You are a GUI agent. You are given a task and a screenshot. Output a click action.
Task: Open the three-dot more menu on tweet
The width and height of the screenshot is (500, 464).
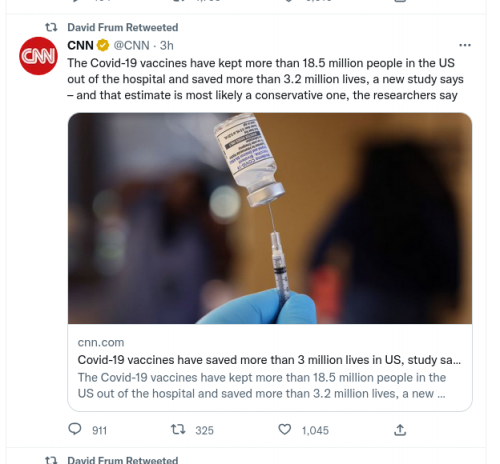465,45
